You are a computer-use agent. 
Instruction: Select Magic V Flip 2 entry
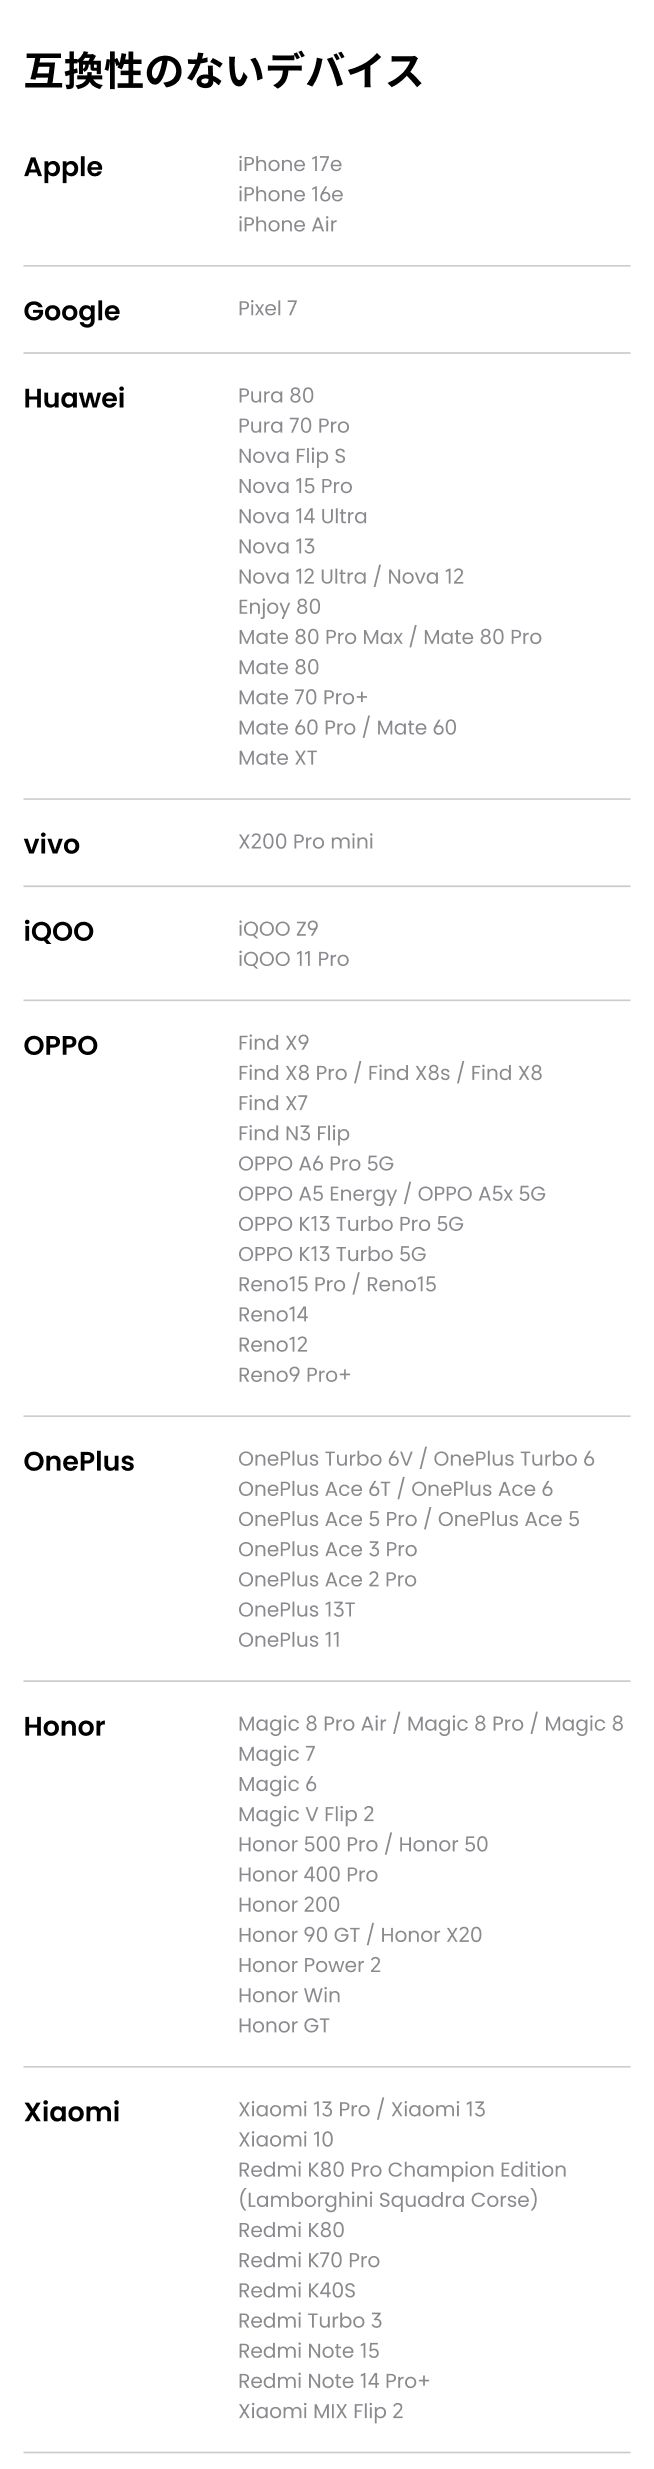306,1814
